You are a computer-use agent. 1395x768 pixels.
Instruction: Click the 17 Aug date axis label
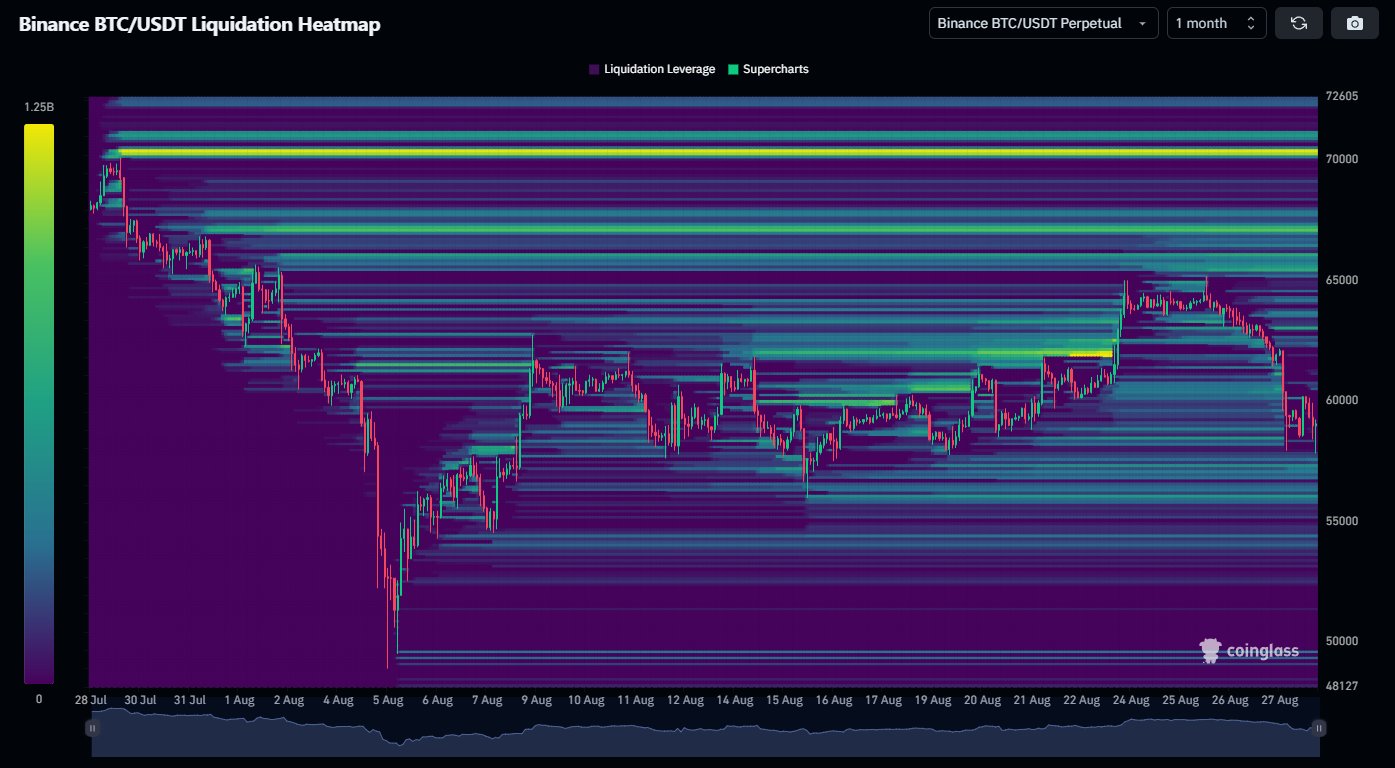[883, 700]
